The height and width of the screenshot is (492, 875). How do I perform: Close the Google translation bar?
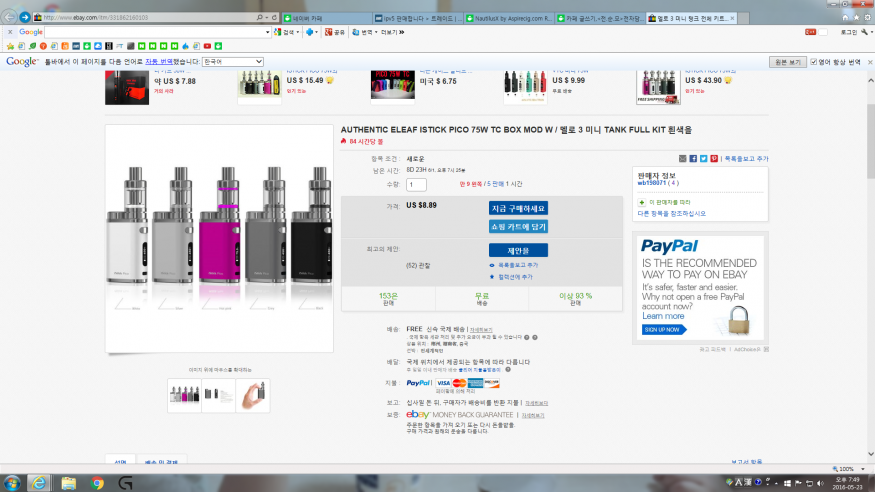point(870,62)
